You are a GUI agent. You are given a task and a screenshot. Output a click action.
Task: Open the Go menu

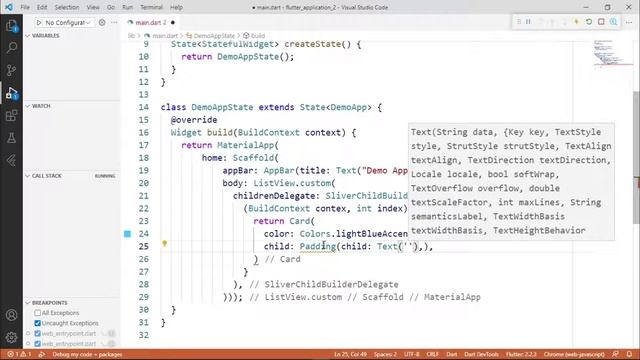[x=111, y=7]
